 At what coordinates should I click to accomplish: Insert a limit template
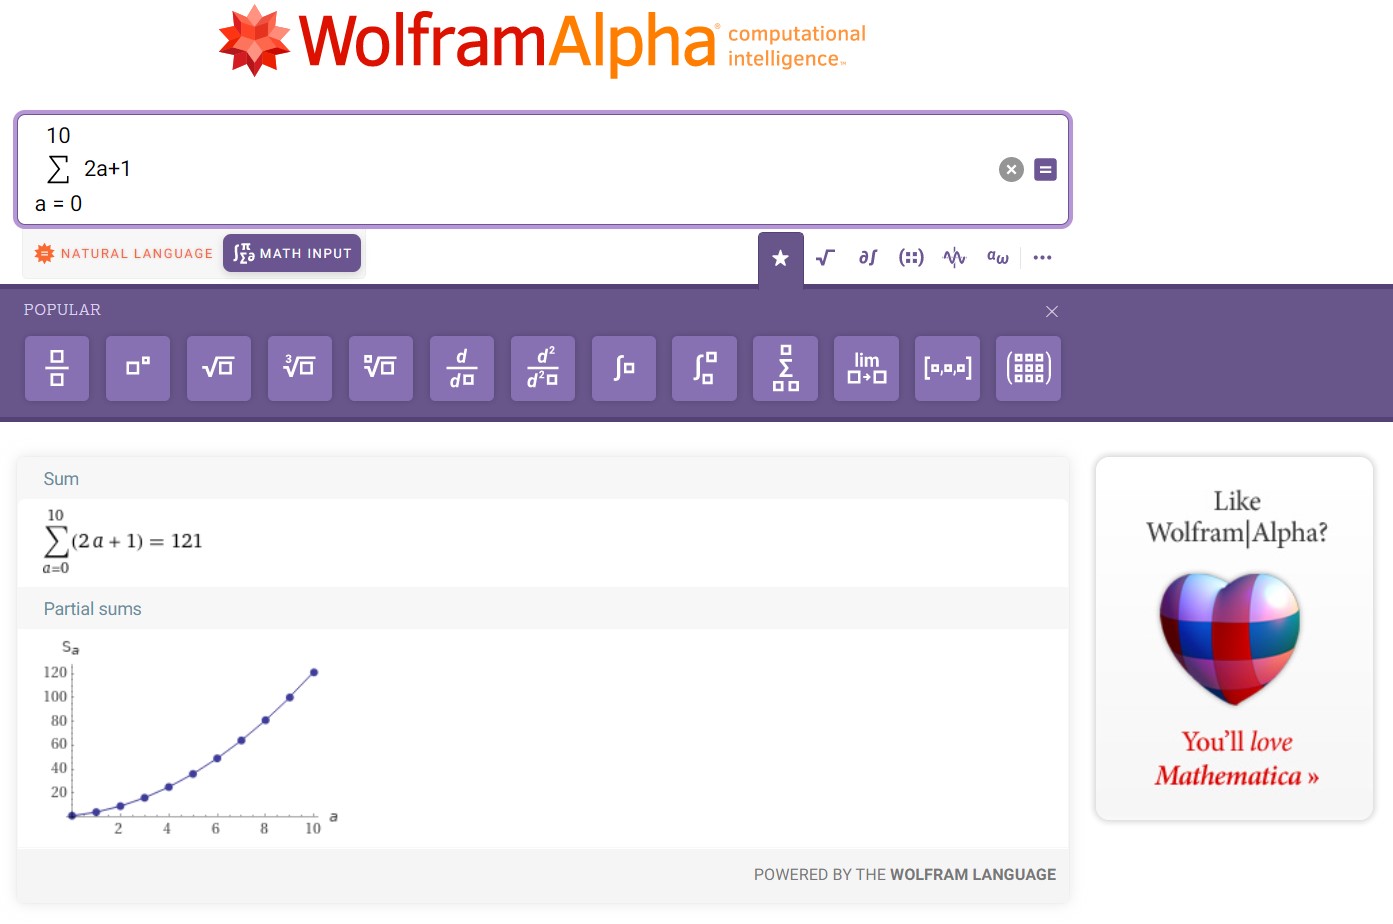867,368
